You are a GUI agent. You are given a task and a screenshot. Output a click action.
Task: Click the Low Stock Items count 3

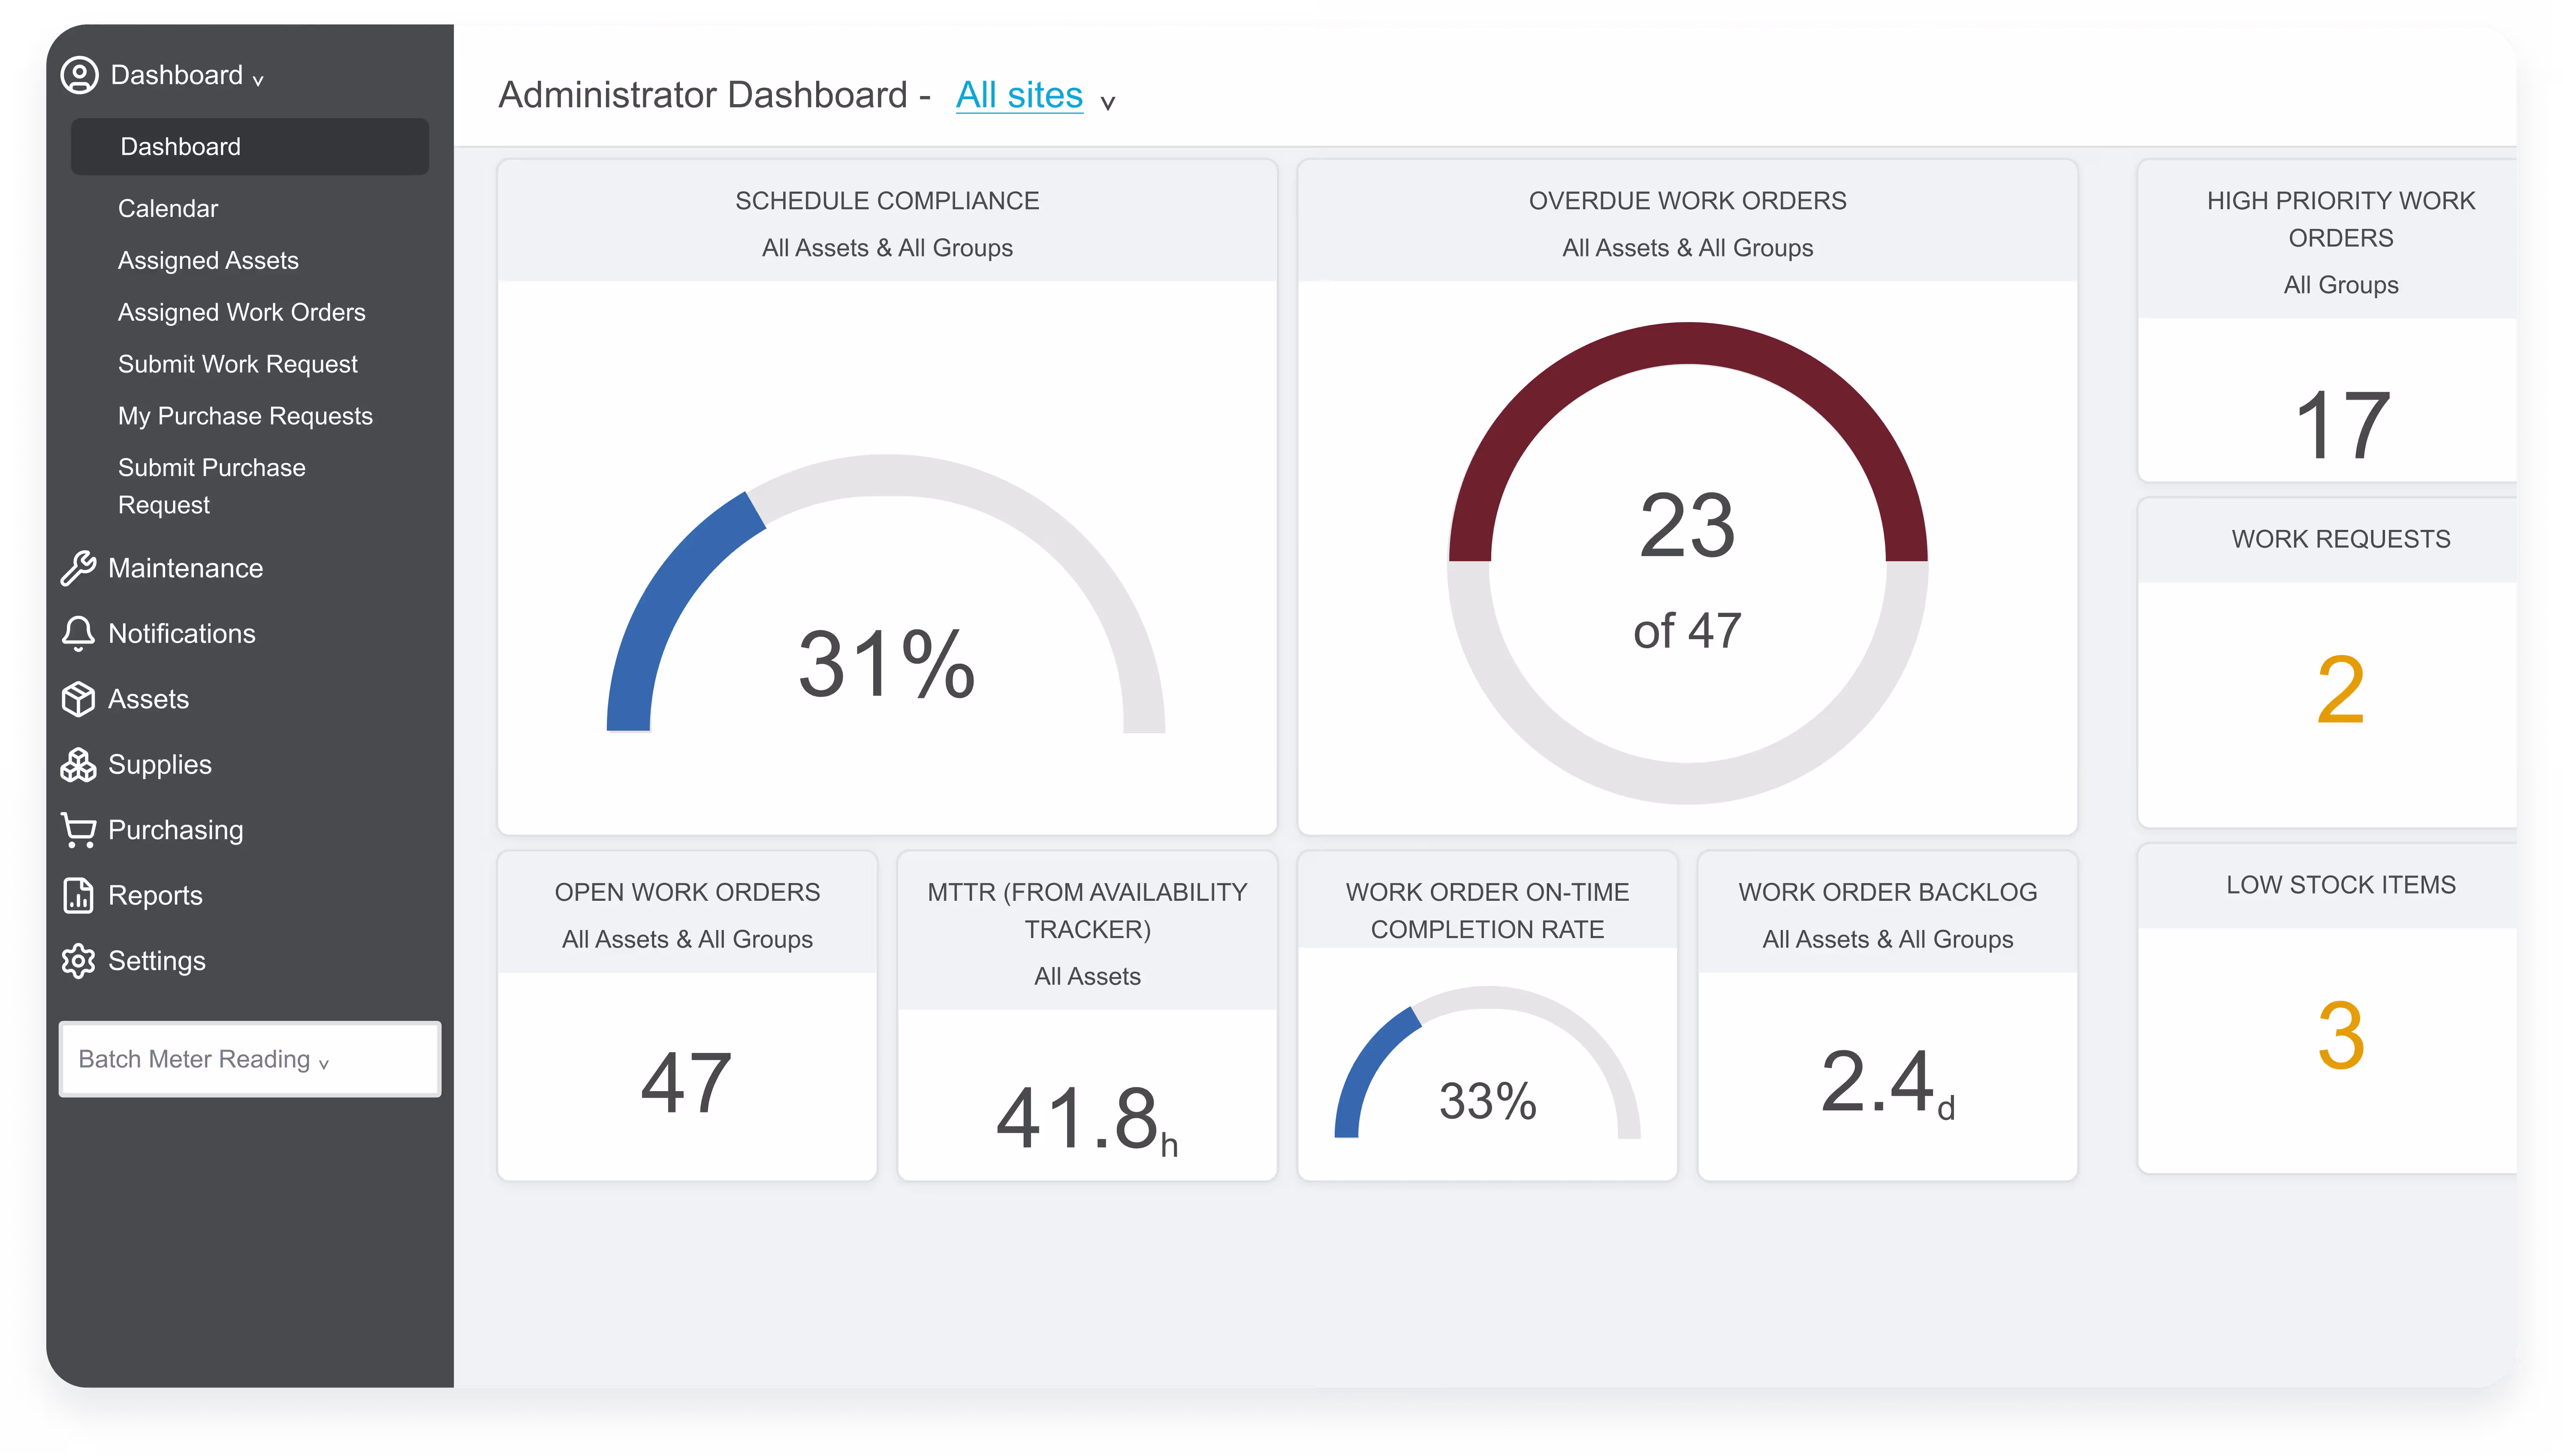tap(2340, 1036)
